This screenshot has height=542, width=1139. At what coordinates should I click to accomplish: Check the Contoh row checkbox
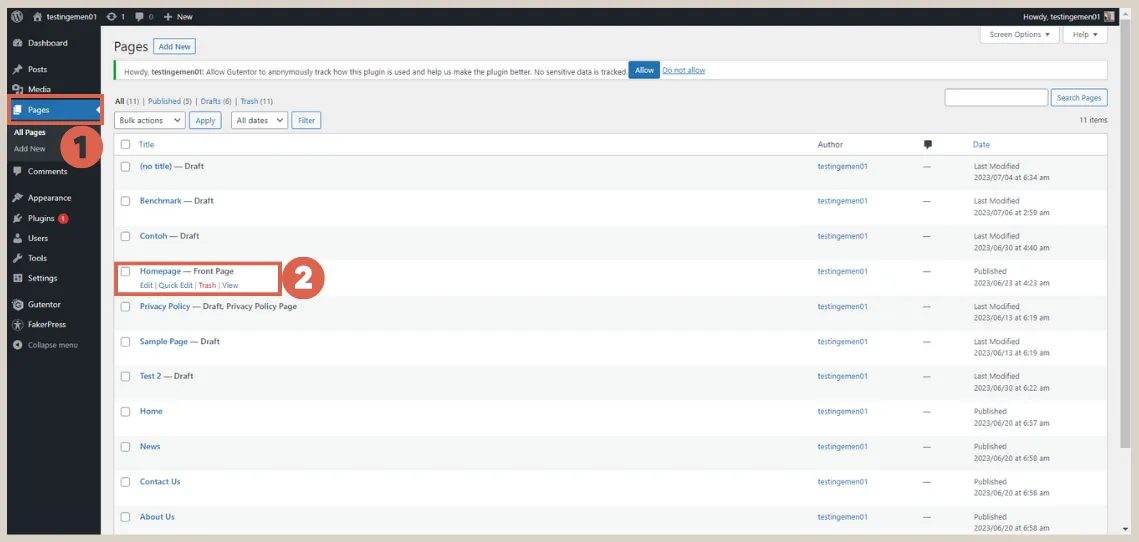coord(126,236)
